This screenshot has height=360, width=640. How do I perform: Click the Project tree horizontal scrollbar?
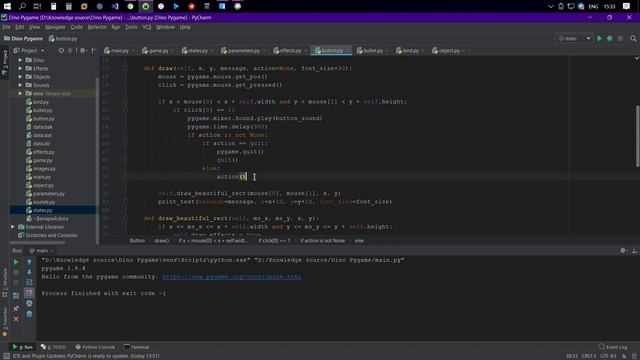point(38,243)
